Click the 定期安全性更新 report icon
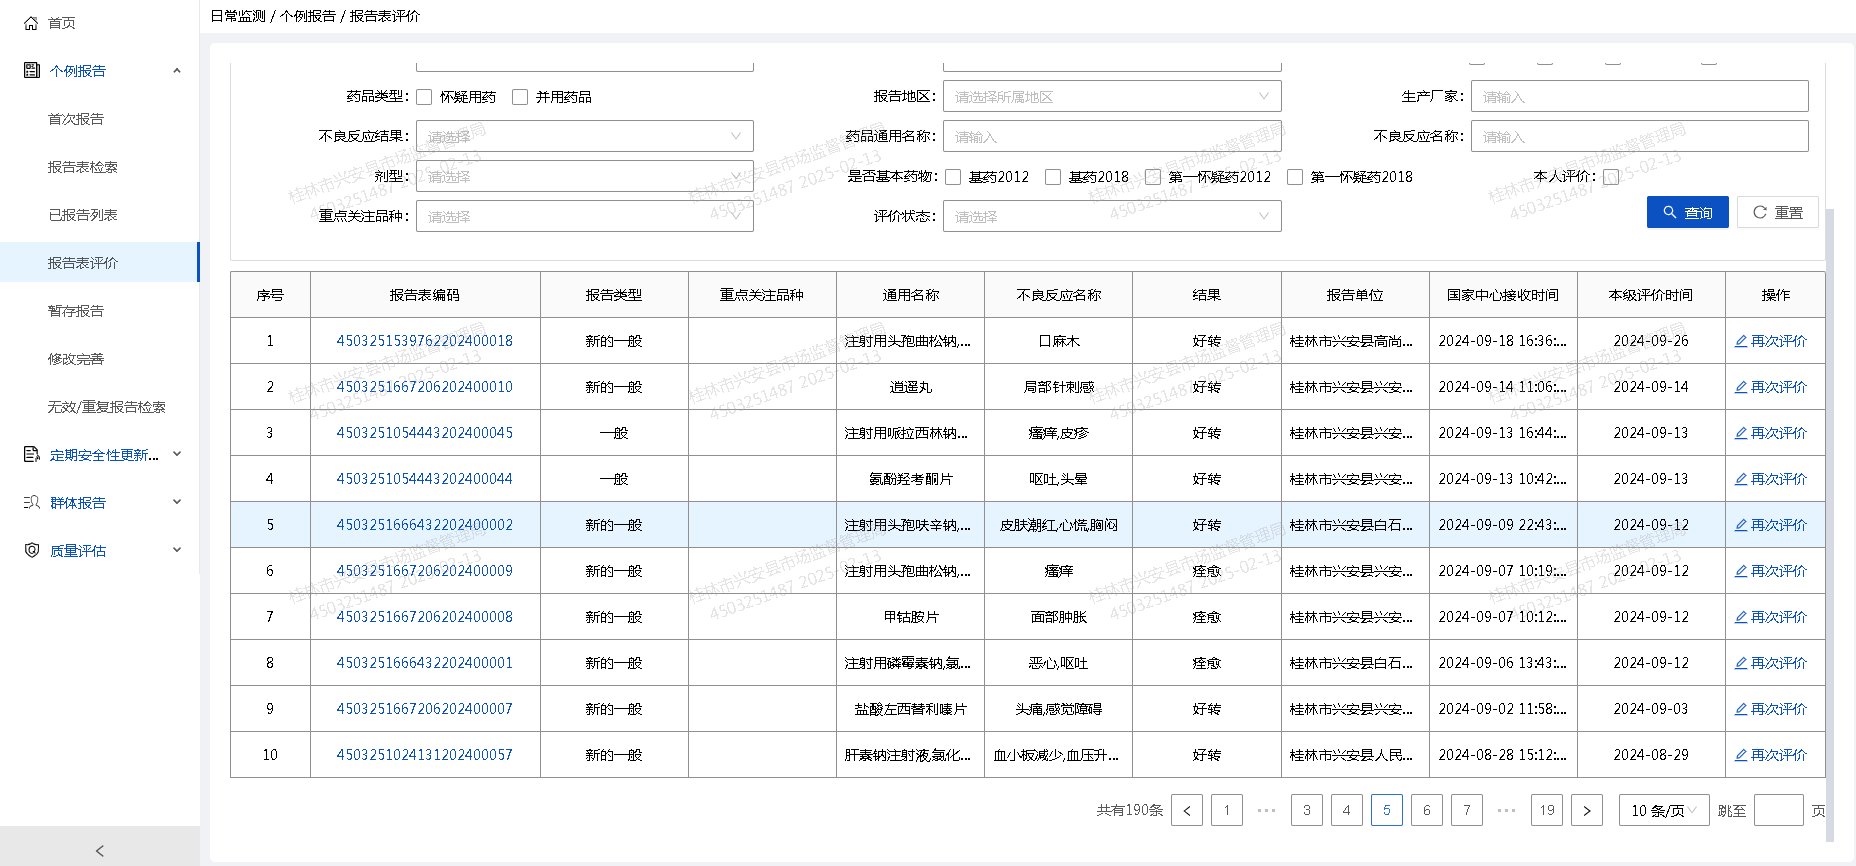Screen dimensions: 1856x866 point(31,455)
